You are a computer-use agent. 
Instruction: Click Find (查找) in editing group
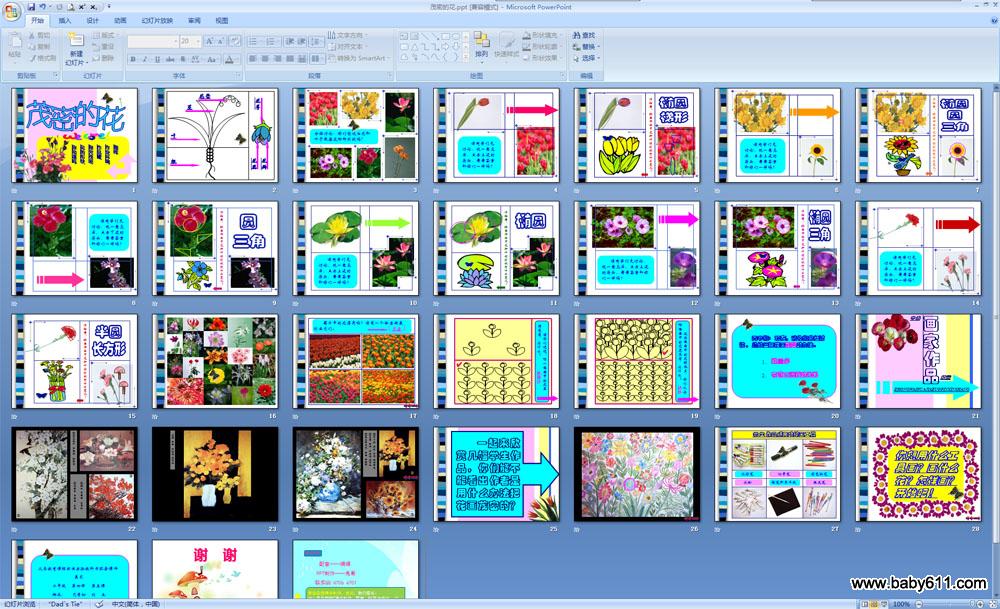pyautogui.click(x=584, y=36)
